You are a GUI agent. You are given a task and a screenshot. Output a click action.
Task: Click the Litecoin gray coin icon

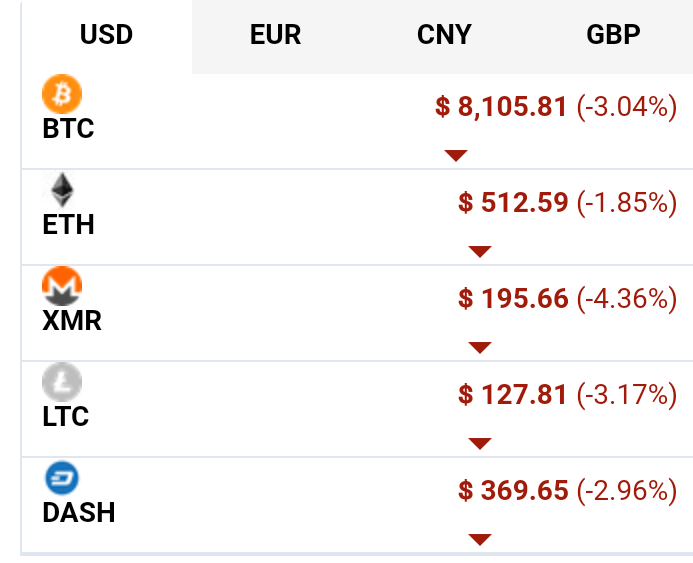[62, 382]
